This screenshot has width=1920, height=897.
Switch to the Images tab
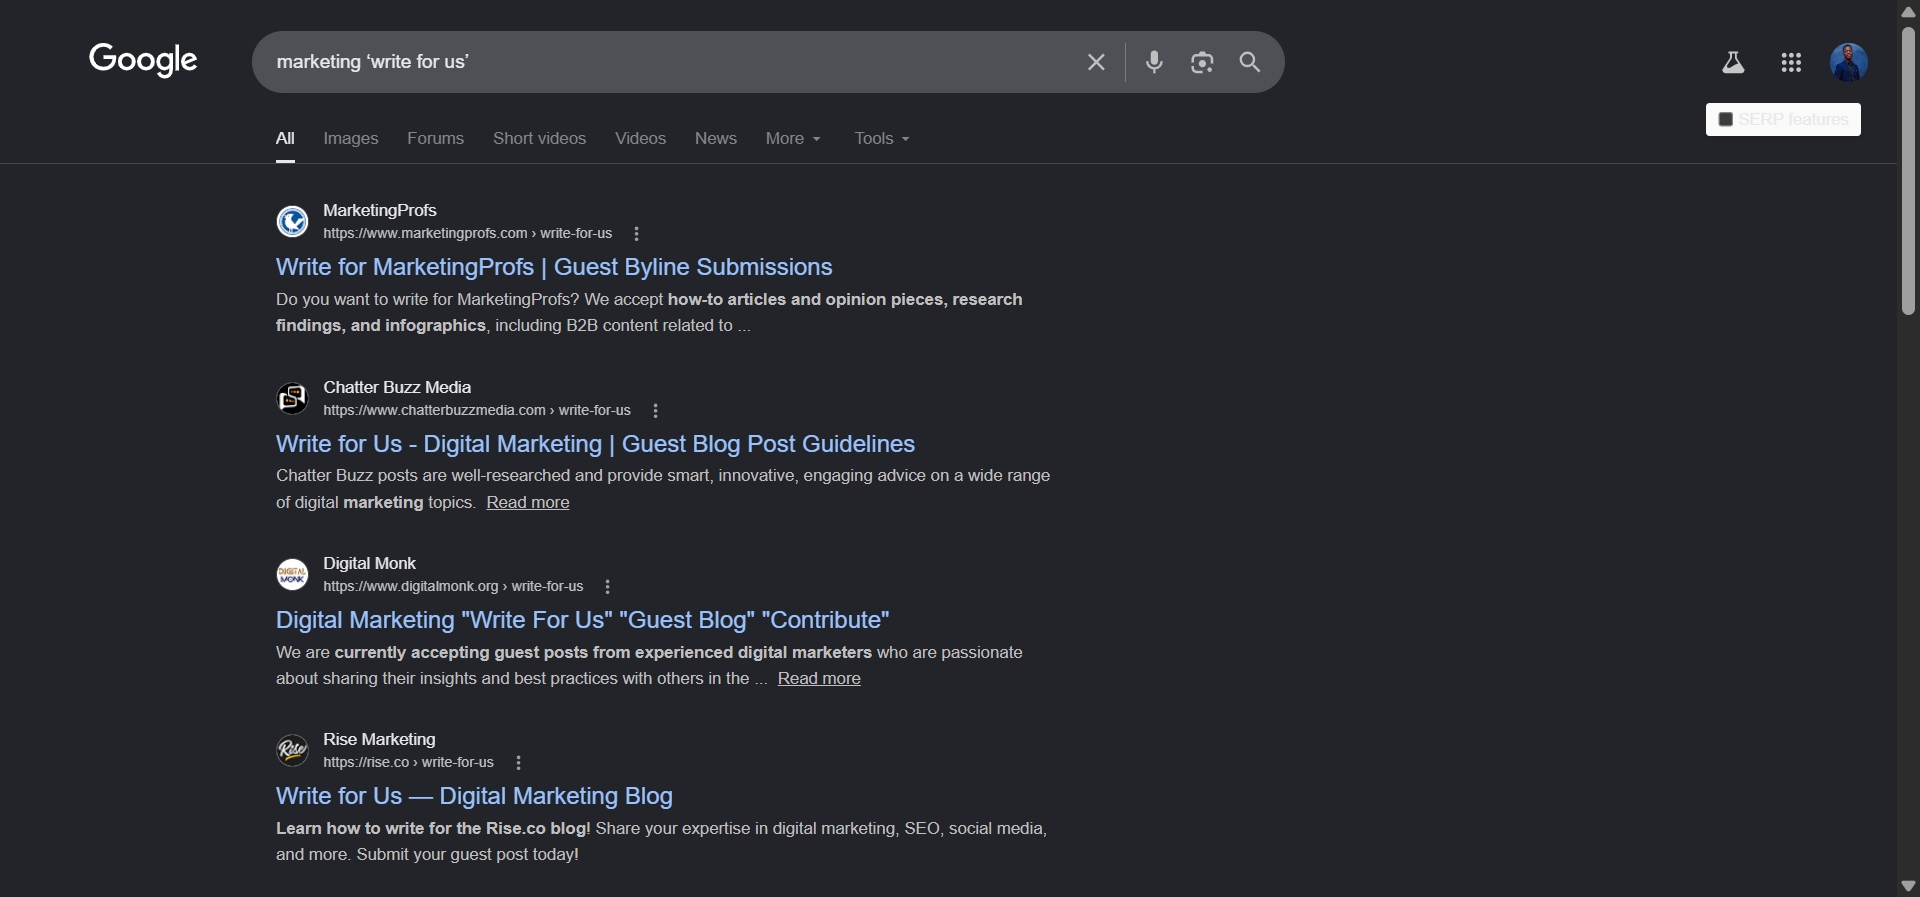tap(351, 138)
